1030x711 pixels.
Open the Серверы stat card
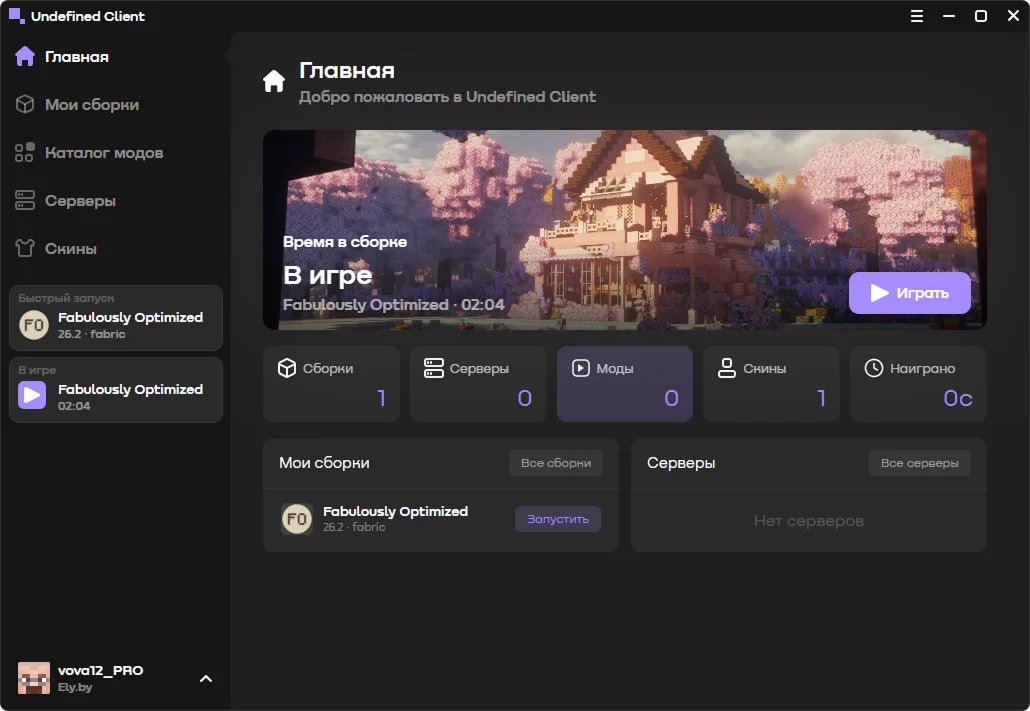coord(478,384)
